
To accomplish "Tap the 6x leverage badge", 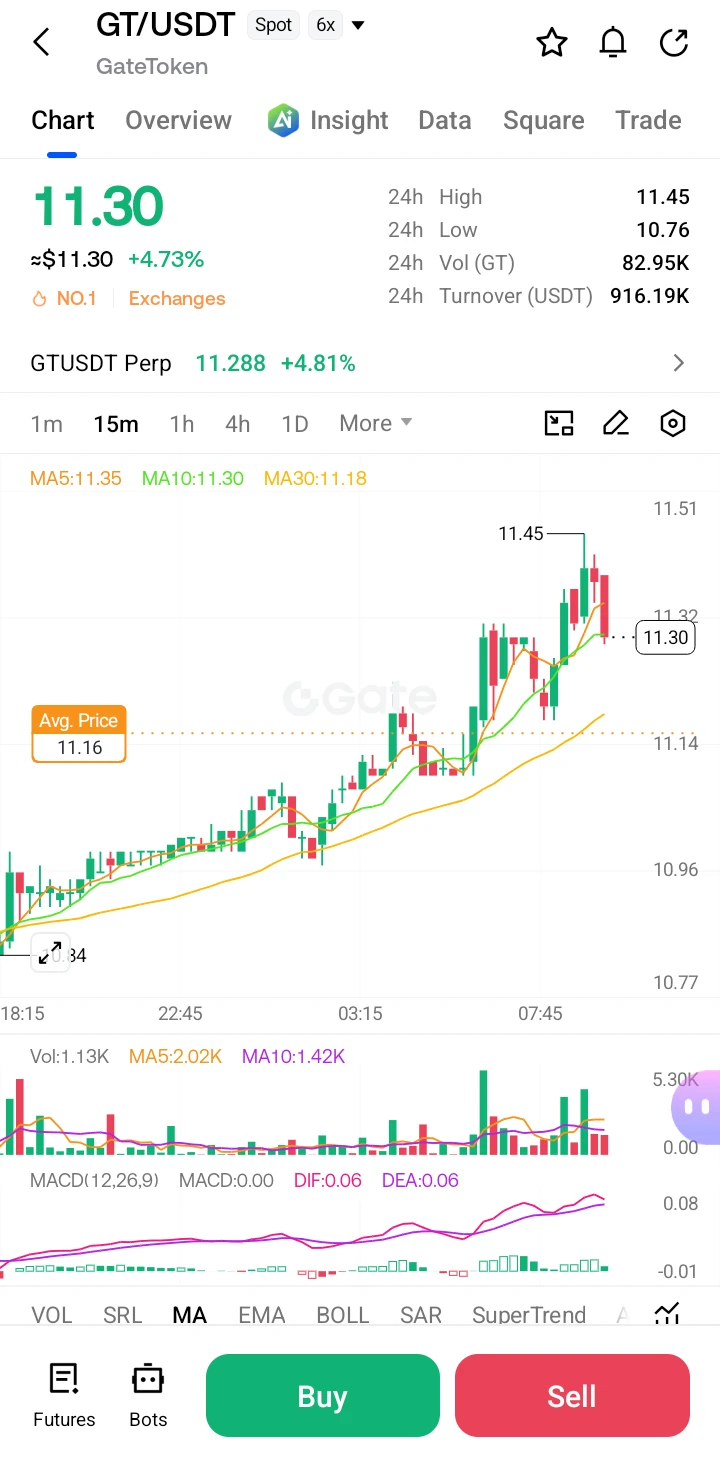I will (x=325, y=25).
